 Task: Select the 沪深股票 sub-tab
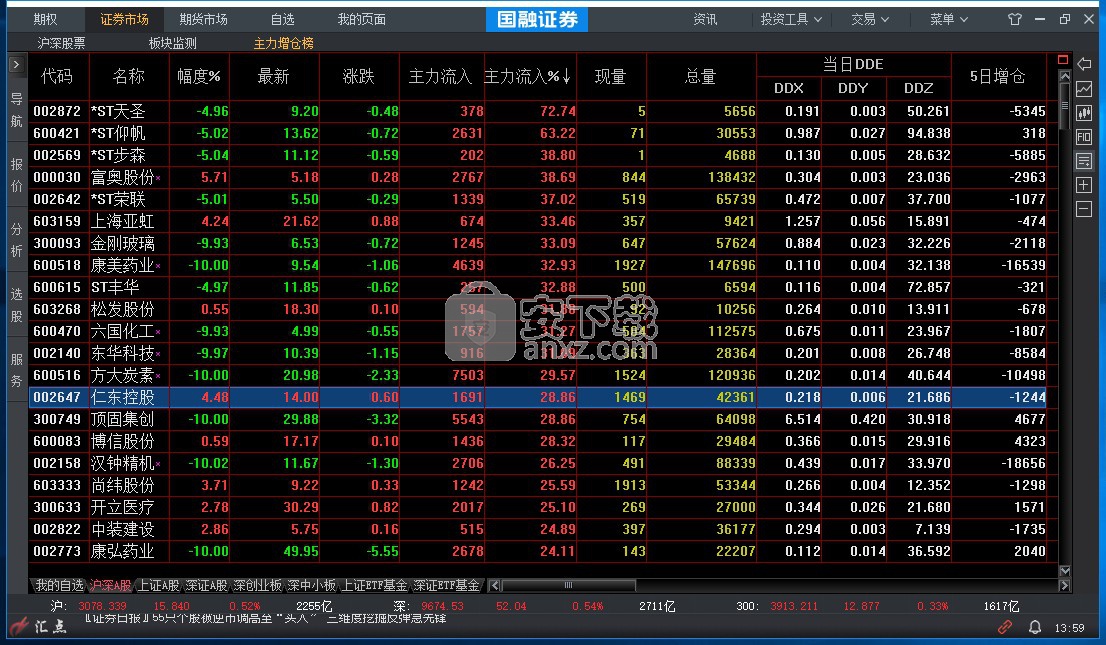click(61, 43)
